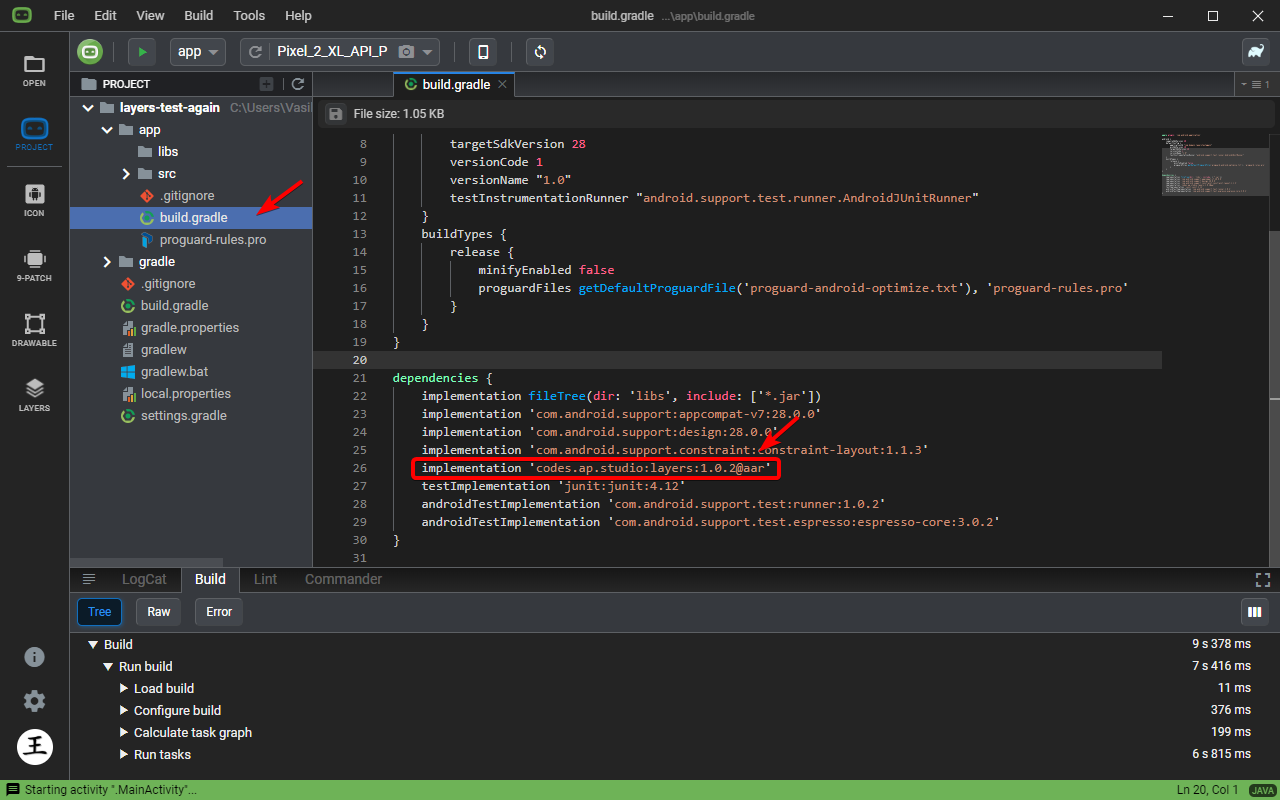Click the Gradle elephant icon
The height and width of the screenshot is (800, 1280).
click(x=1256, y=52)
